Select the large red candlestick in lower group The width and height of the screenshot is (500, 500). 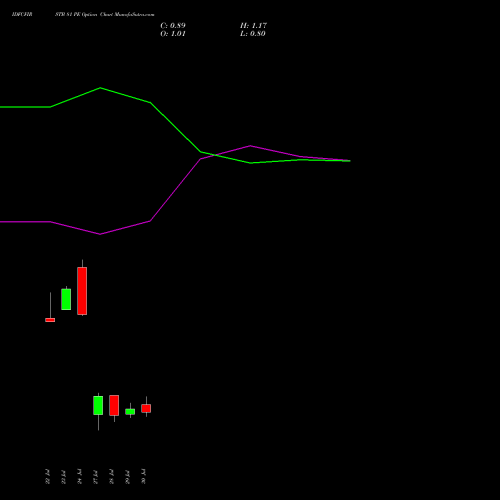pos(114,405)
